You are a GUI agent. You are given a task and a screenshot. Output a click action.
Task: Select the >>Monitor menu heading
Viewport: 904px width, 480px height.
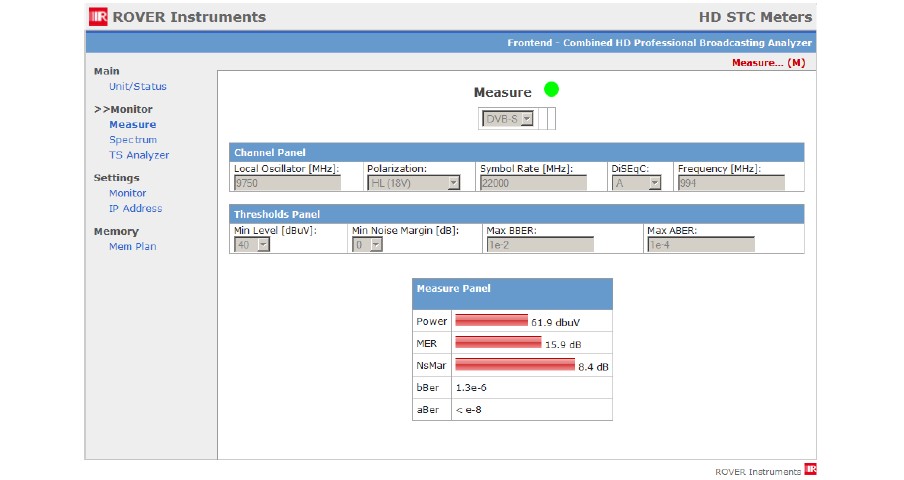pos(123,109)
